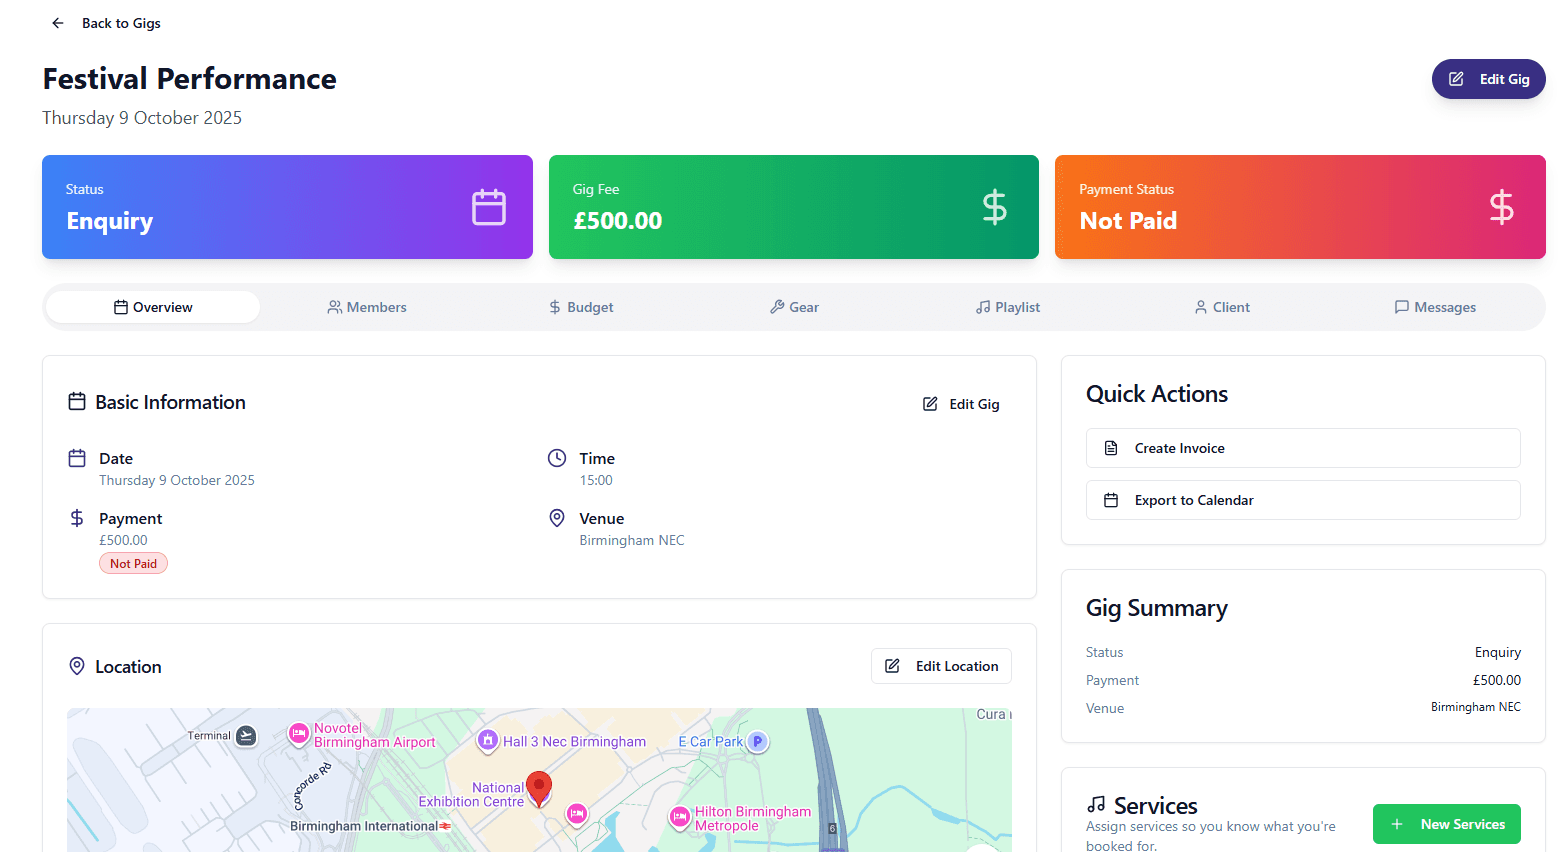
Task: Click the calendar icon in Status card
Action: tap(488, 207)
